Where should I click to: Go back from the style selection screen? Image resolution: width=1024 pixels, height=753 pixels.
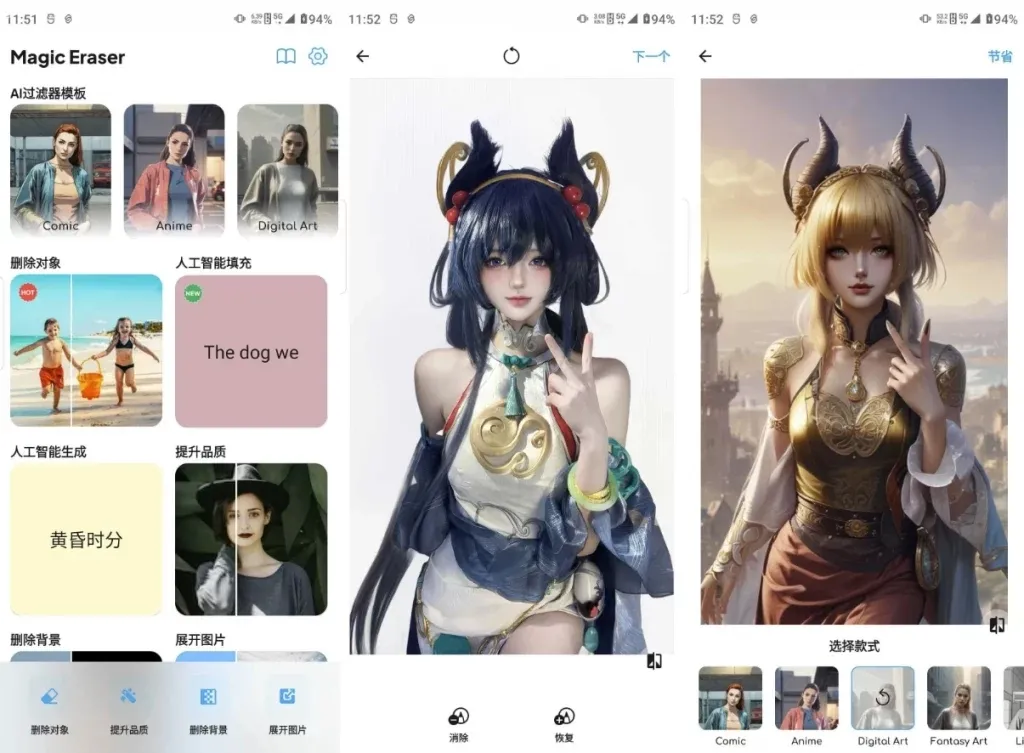705,56
